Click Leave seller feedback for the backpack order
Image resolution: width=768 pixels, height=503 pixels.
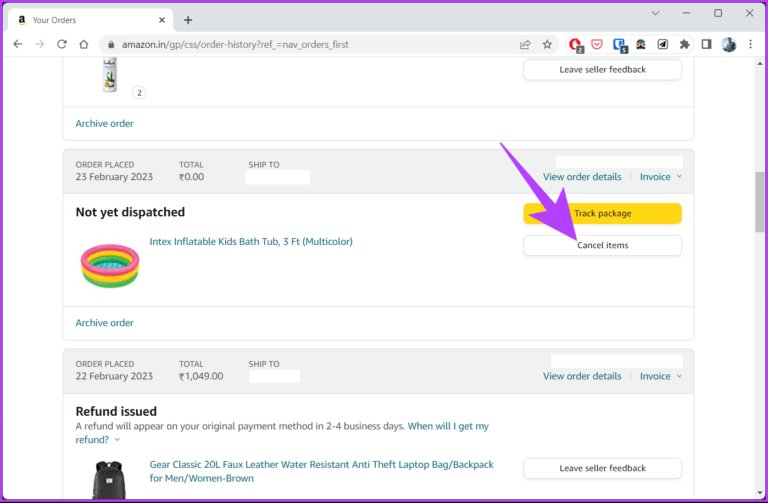click(602, 468)
